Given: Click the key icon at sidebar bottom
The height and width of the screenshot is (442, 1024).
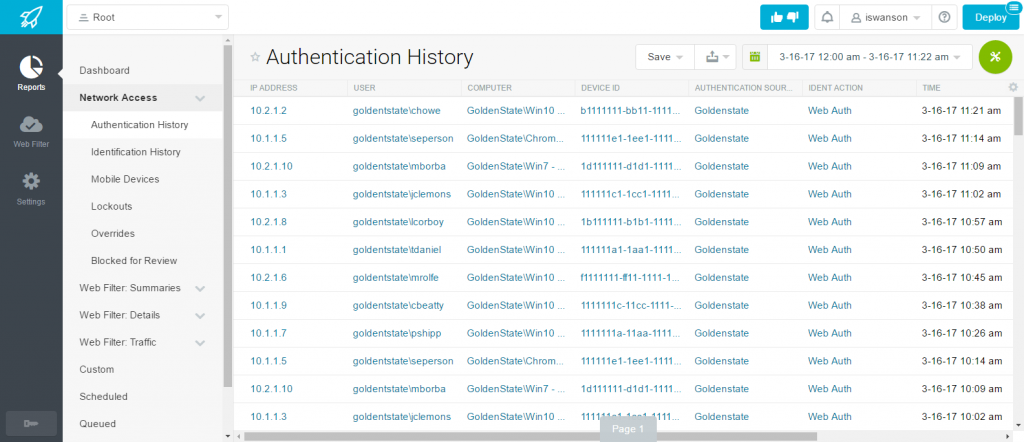Looking at the screenshot, I should click(x=31, y=424).
